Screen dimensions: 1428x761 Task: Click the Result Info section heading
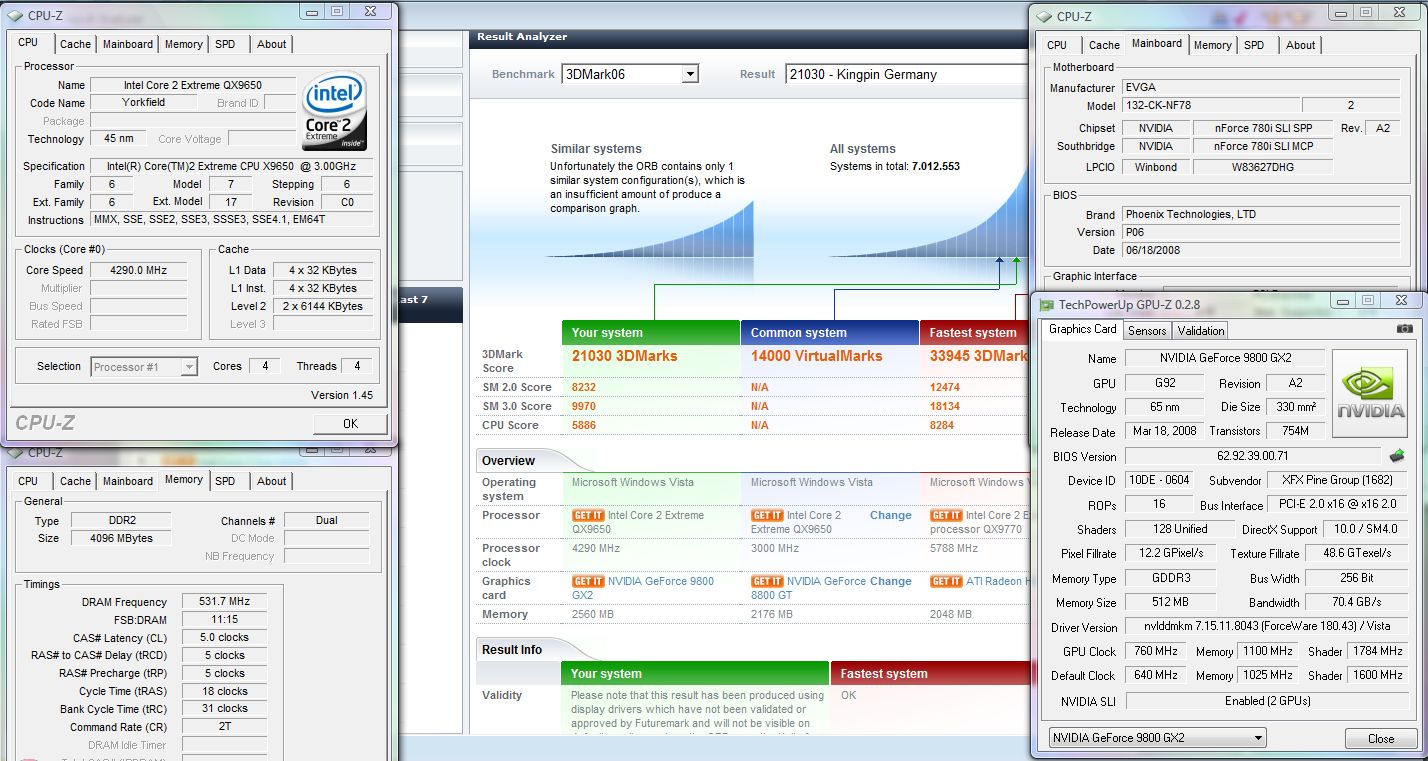[512, 650]
